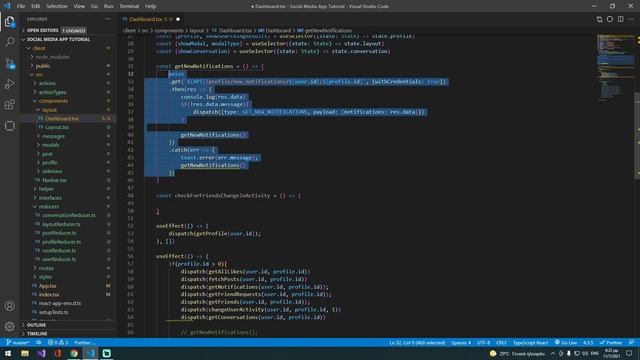
Task: Collapse the reducers folder
Action: pos(68,207)
